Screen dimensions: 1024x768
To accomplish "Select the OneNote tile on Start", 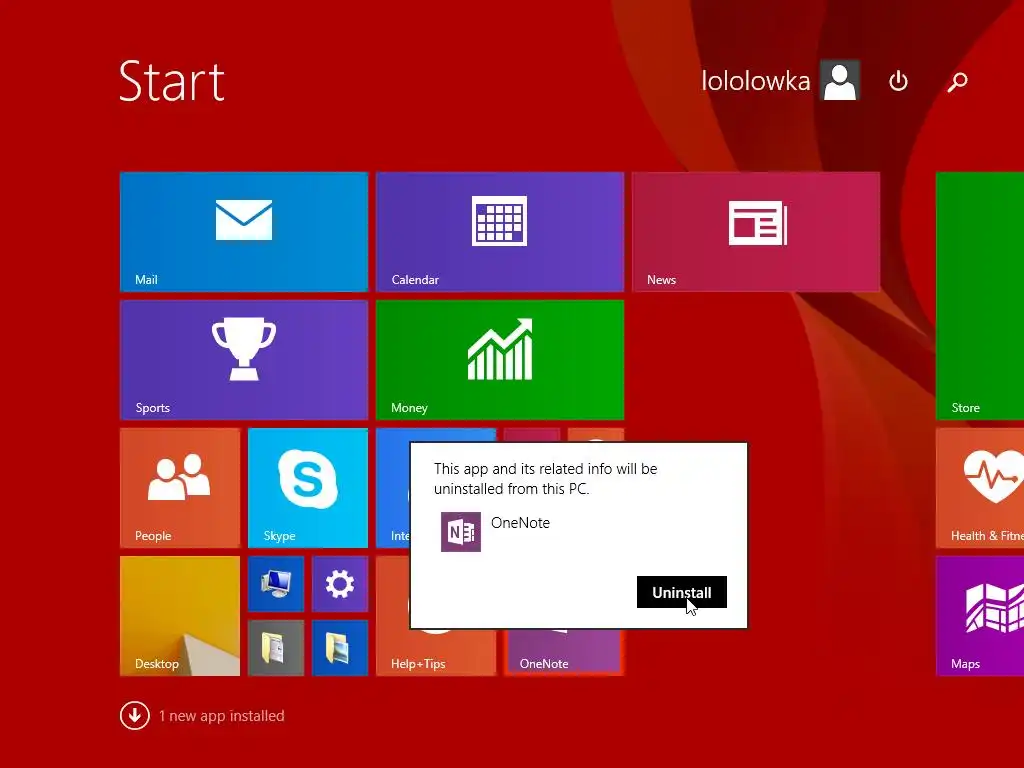I will [x=564, y=652].
